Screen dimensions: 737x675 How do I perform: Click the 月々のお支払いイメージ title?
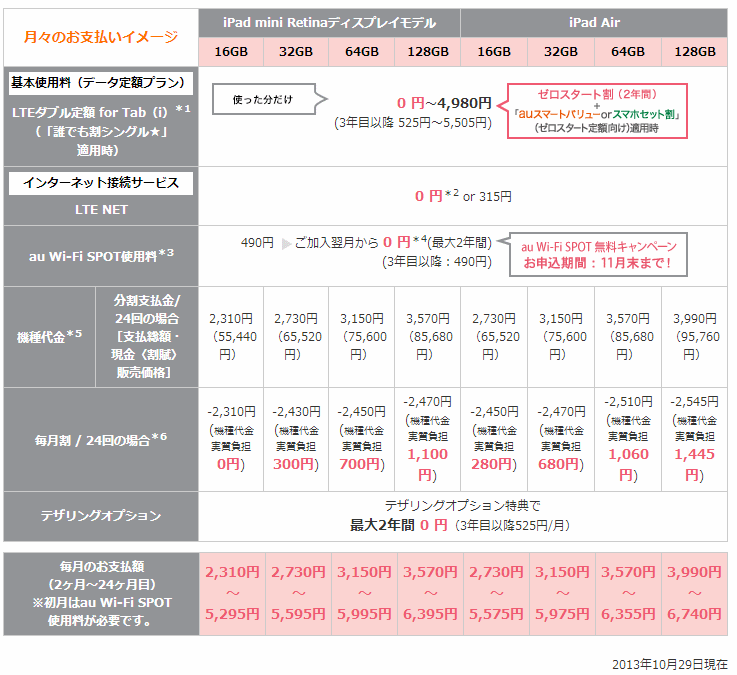click(x=100, y=37)
